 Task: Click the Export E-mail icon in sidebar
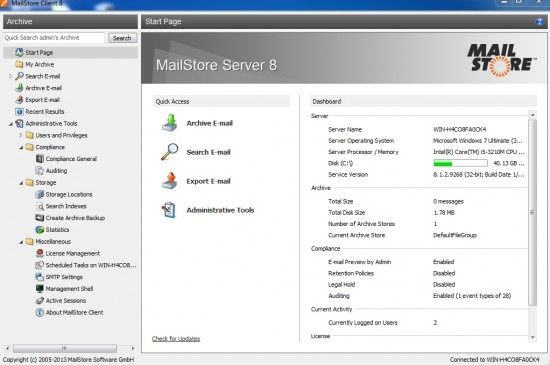(x=19, y=100)
